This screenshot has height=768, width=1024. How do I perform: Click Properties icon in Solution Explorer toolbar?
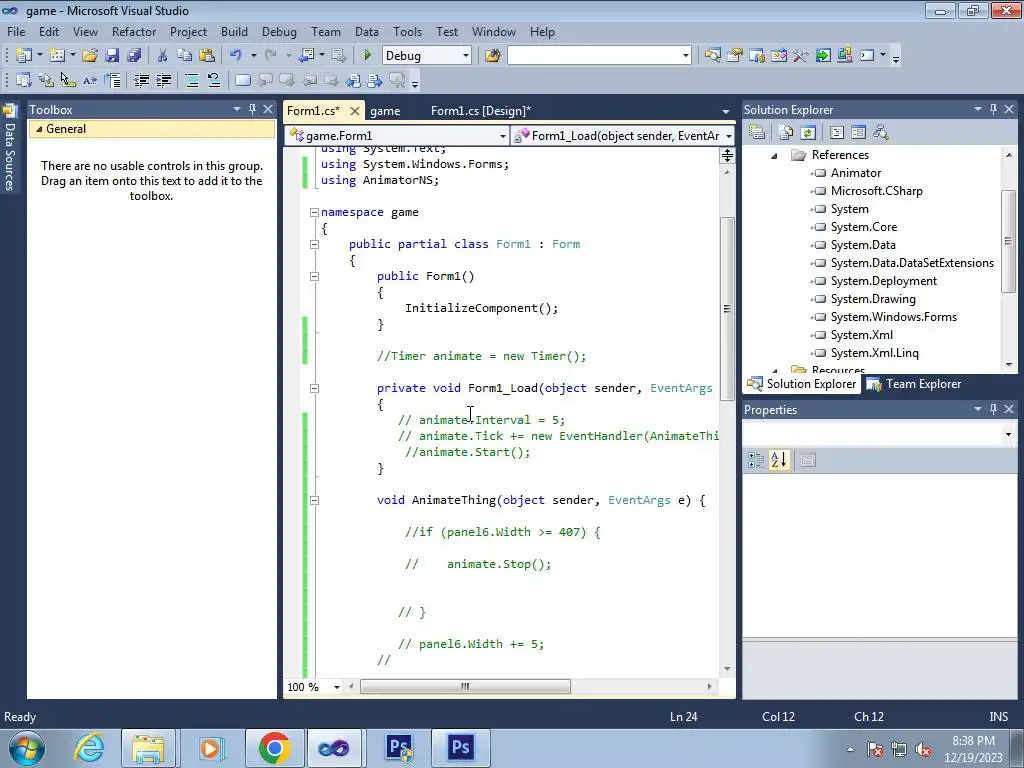(x=758, y=133)
